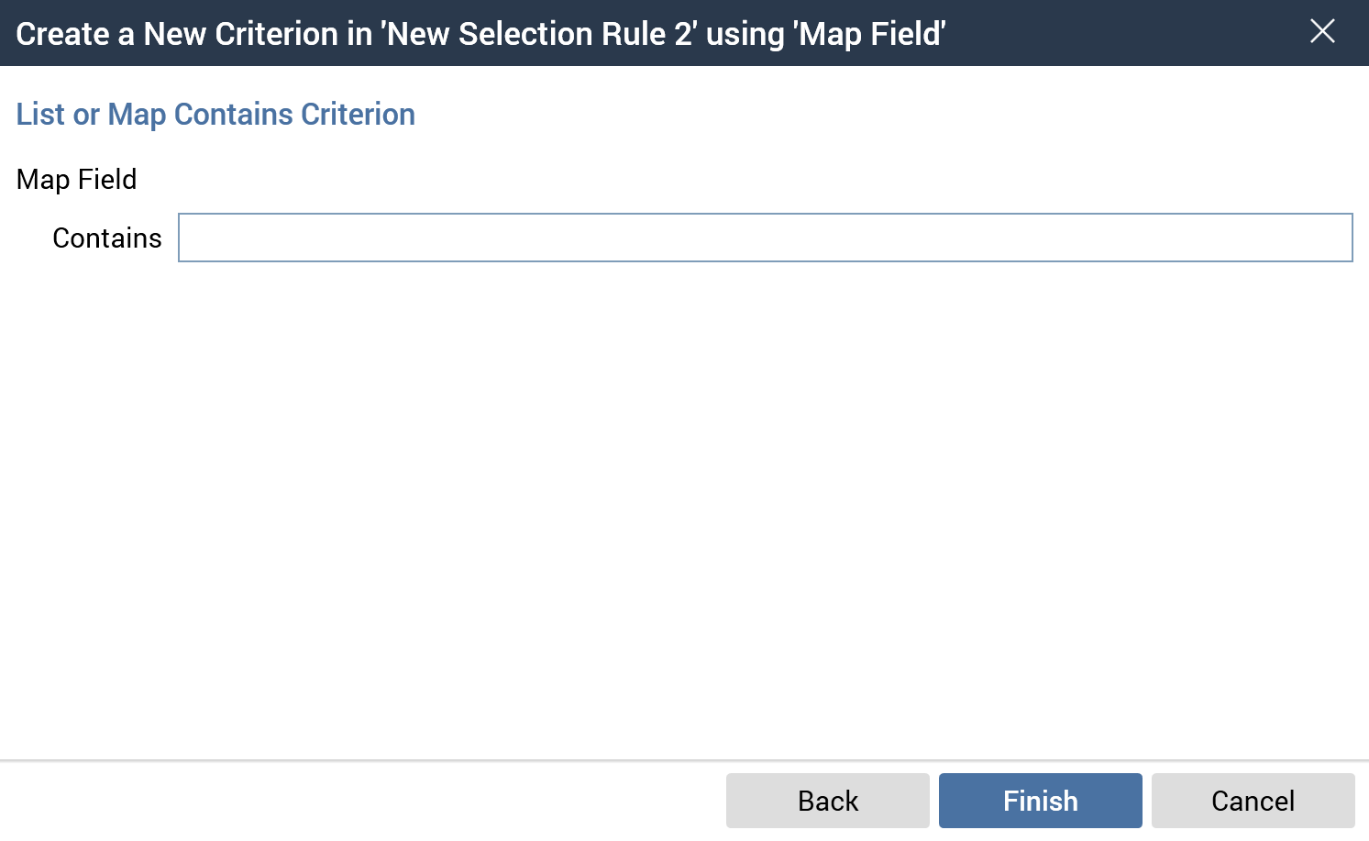Go Back to the previous step
This screenshot has height=841, width=1369.
point(827,801)
